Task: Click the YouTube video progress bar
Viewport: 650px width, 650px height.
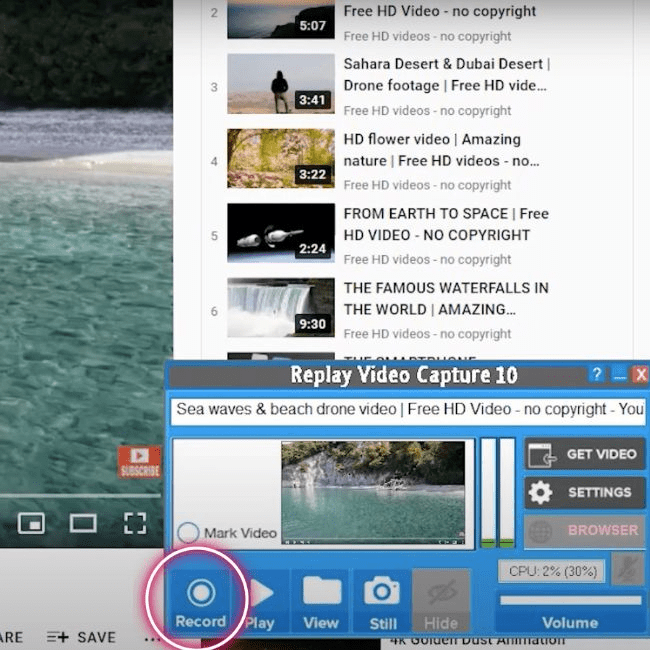Action: point(80,495)
